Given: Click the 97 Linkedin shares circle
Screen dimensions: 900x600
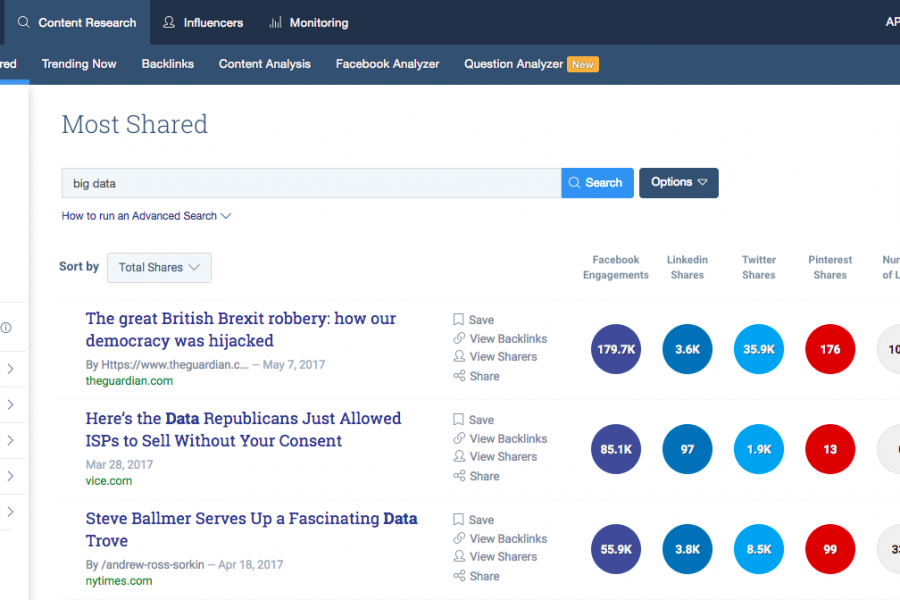Looking at the screenshot, I should click(x=687, y=449).
